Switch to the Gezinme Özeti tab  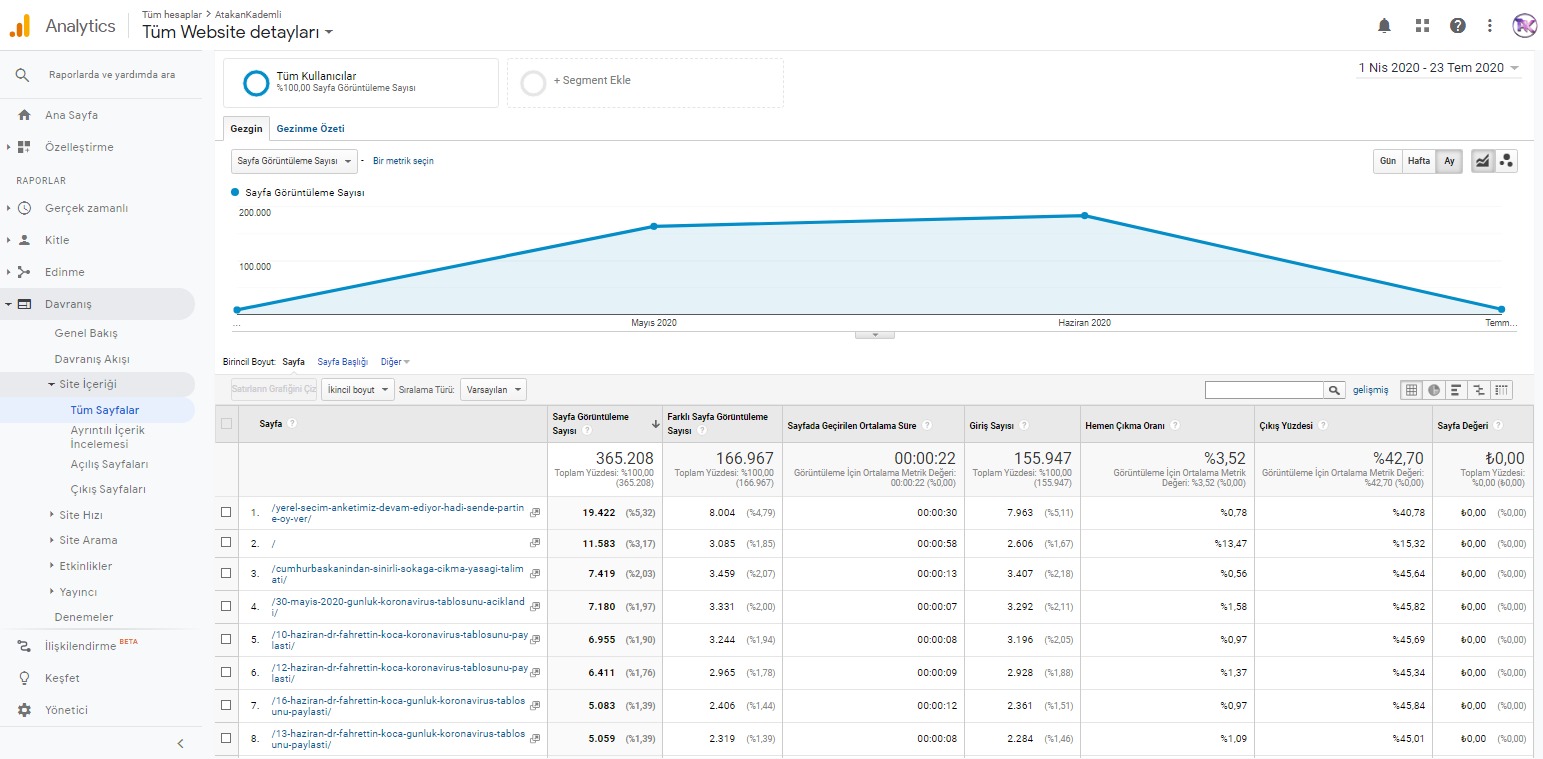point(310,129)
